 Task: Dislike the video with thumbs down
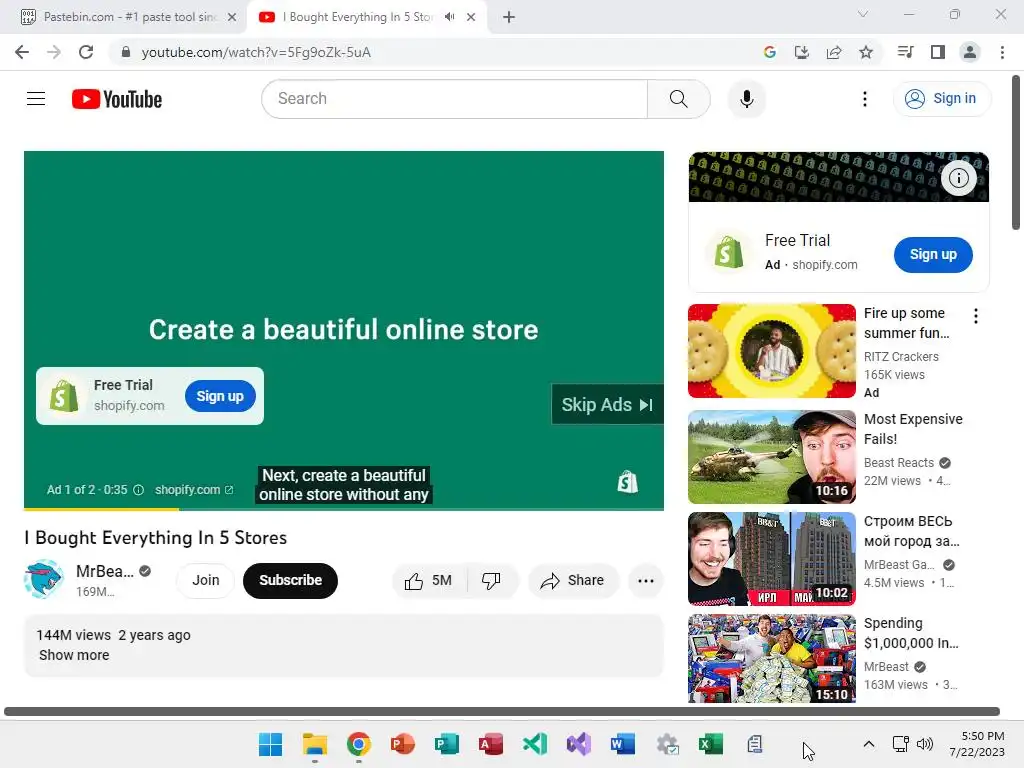click(491, 581)
